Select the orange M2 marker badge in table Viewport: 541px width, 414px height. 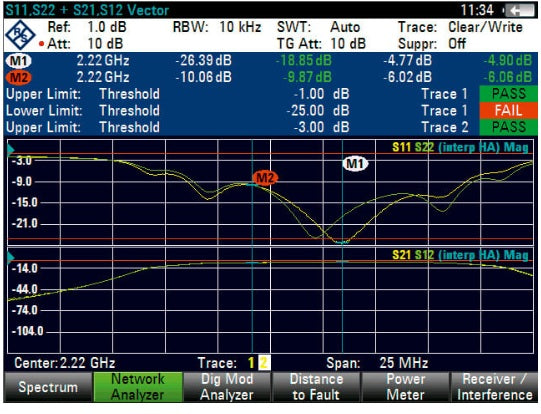click(x=19, y=77)
